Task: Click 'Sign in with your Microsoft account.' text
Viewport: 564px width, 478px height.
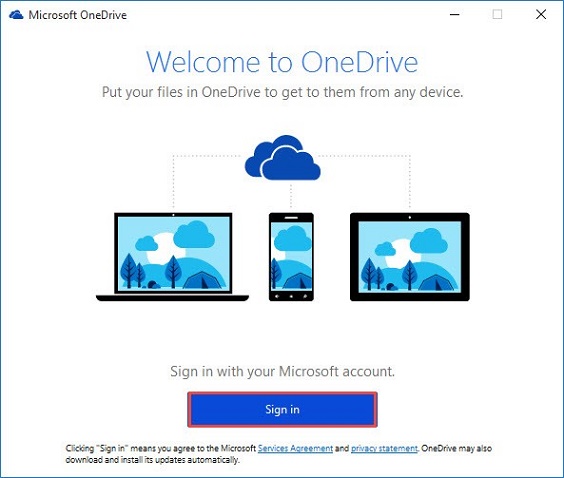Action: pyautogui.click(x=282, y=371)
